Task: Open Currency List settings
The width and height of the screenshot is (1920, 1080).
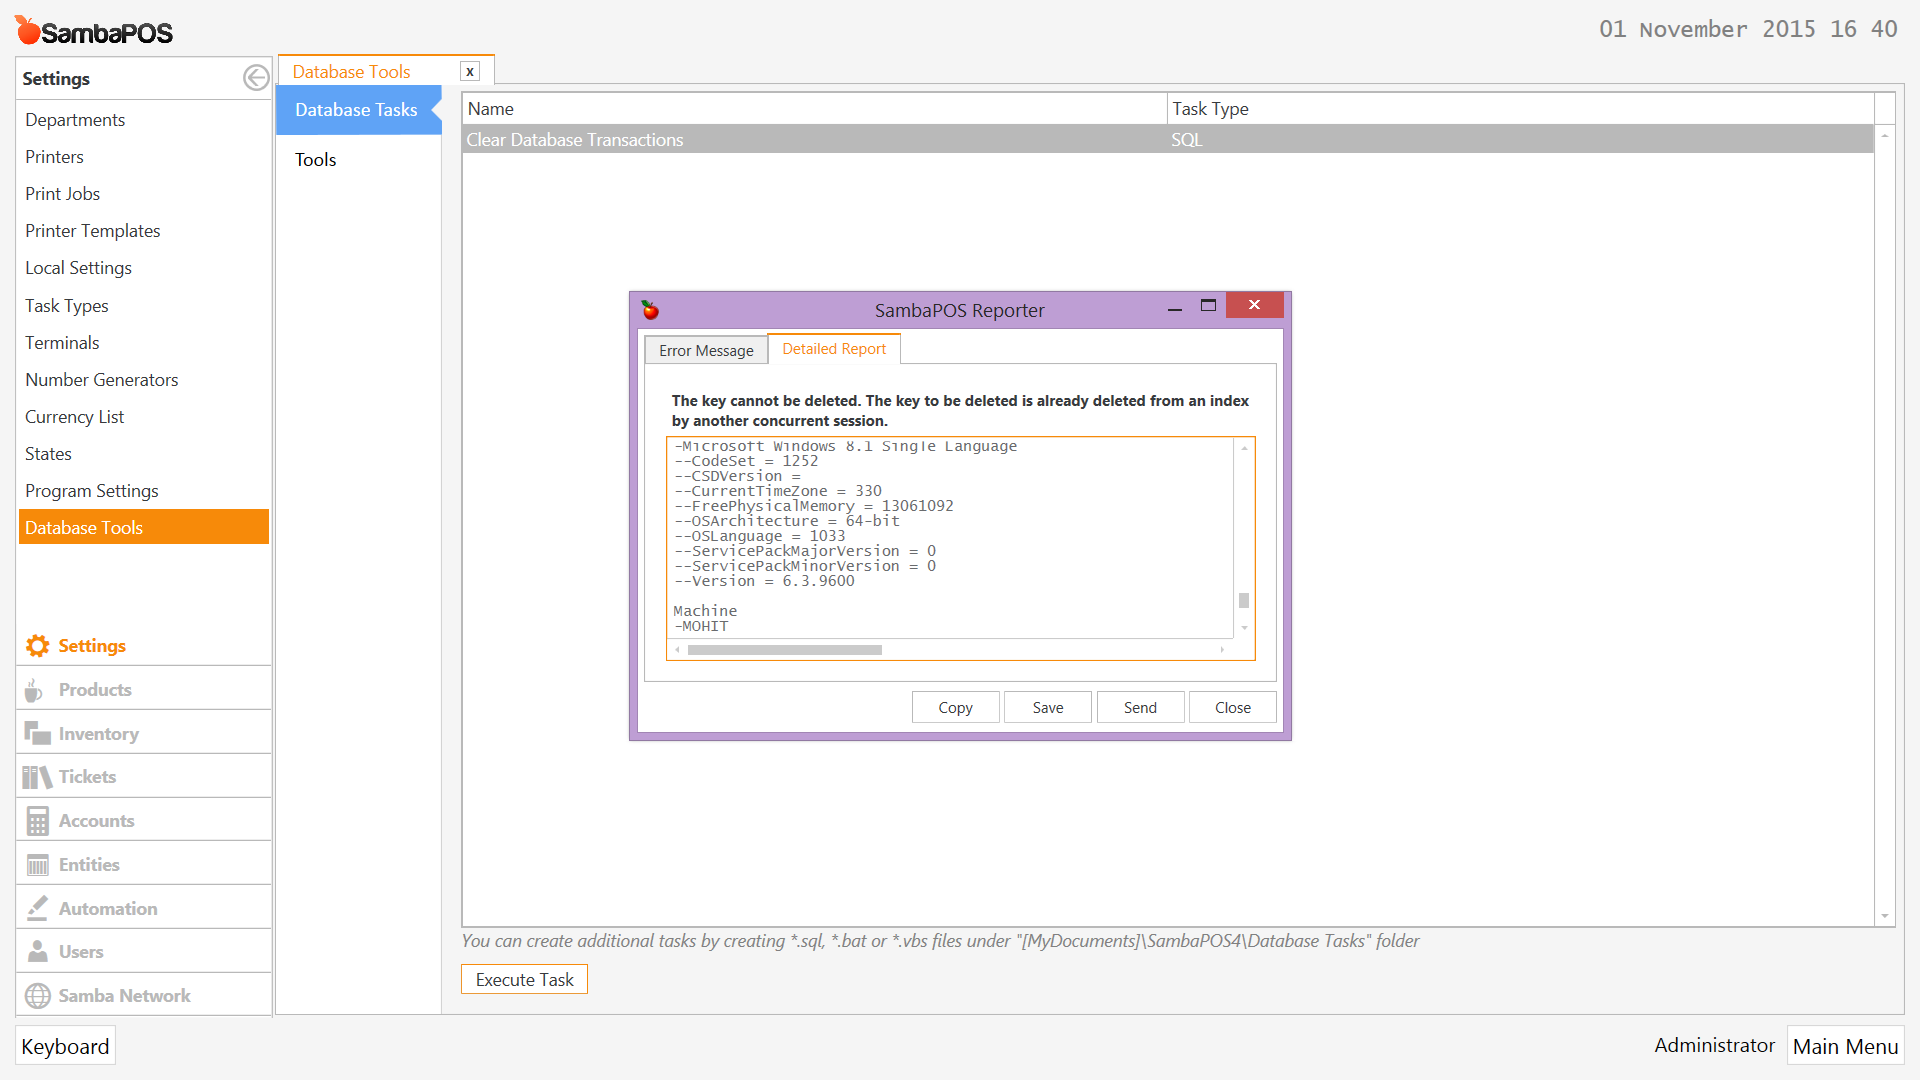Action: pos(74,417)
